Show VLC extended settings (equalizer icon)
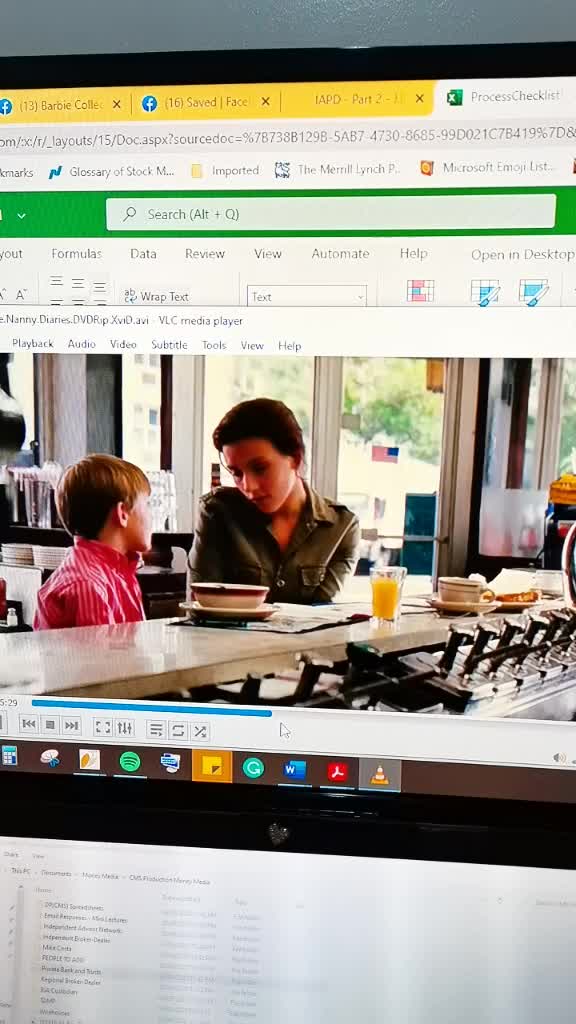This screenshot has height=1024, width=576. tap(124, 728)
